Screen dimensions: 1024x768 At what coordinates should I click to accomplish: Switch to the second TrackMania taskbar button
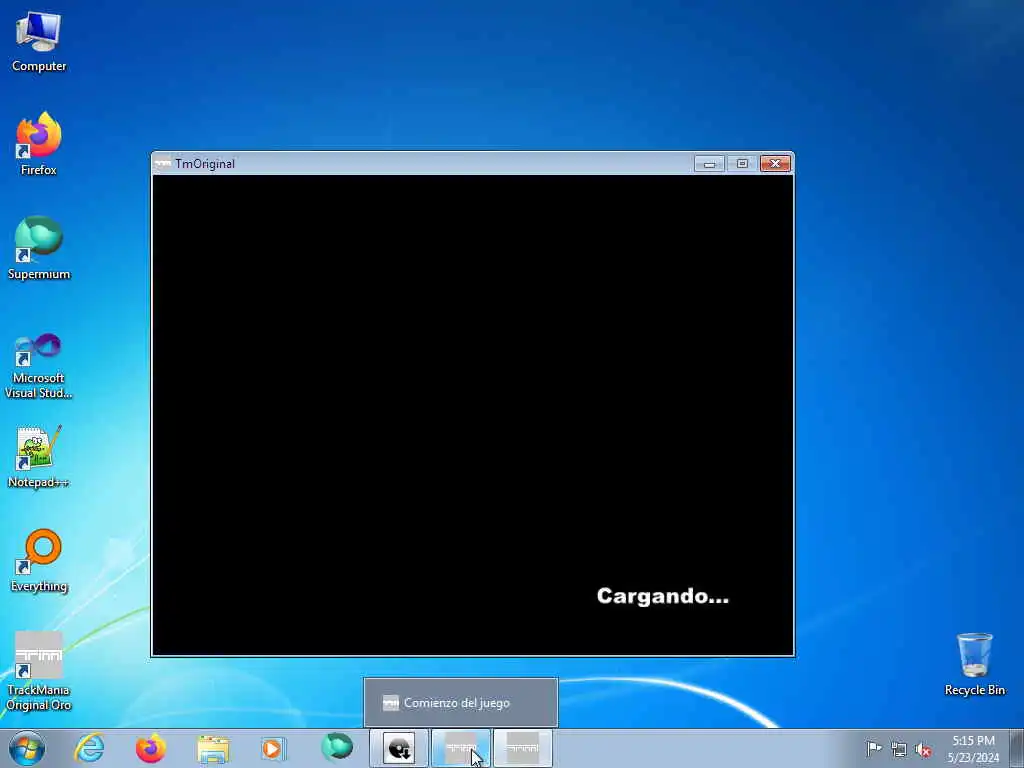tap(522, 748)
